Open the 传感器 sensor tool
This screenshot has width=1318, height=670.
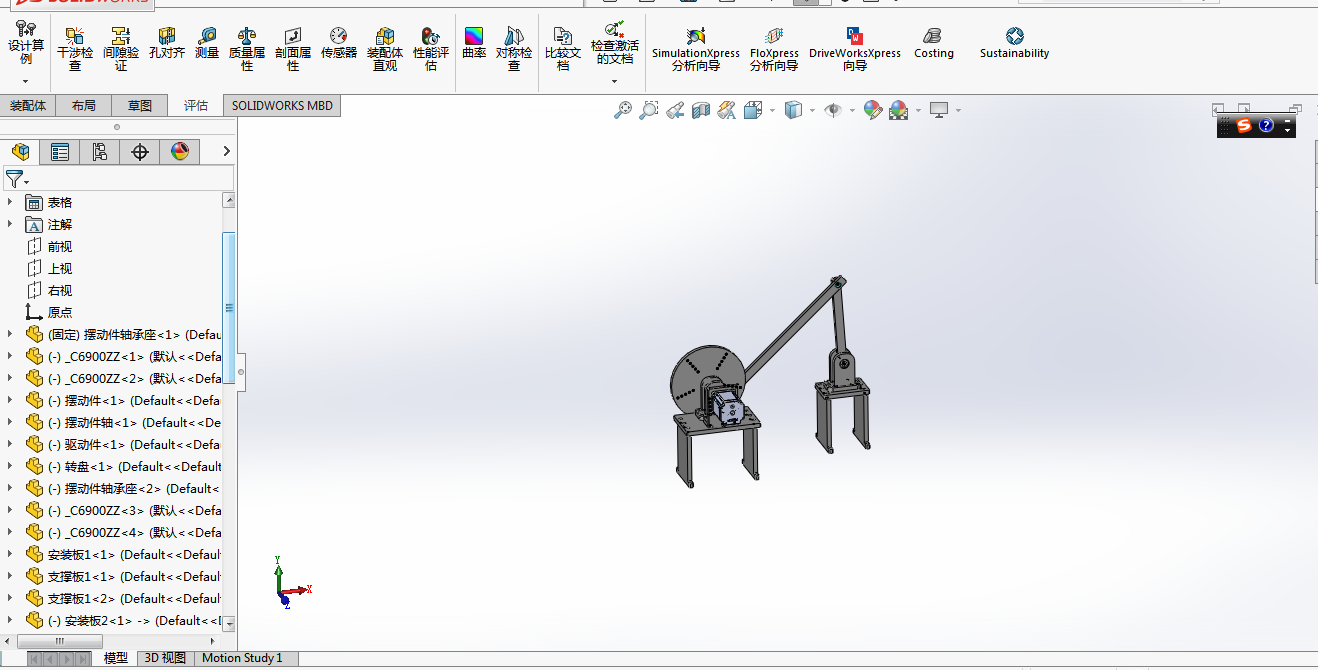click(339, 44)
